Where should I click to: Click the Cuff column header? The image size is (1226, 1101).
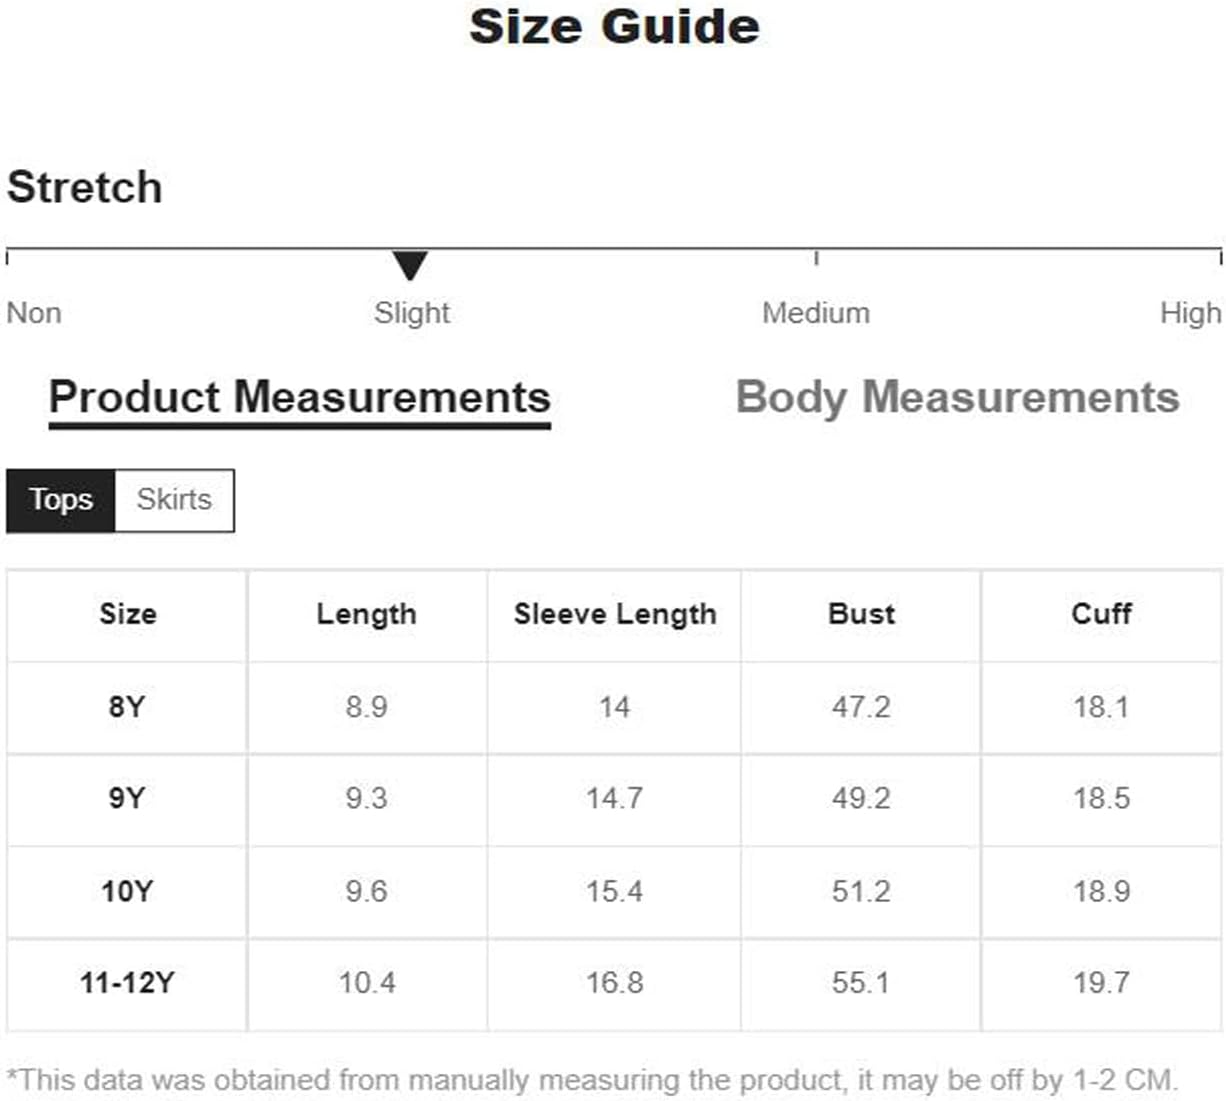pos(1101,615)
